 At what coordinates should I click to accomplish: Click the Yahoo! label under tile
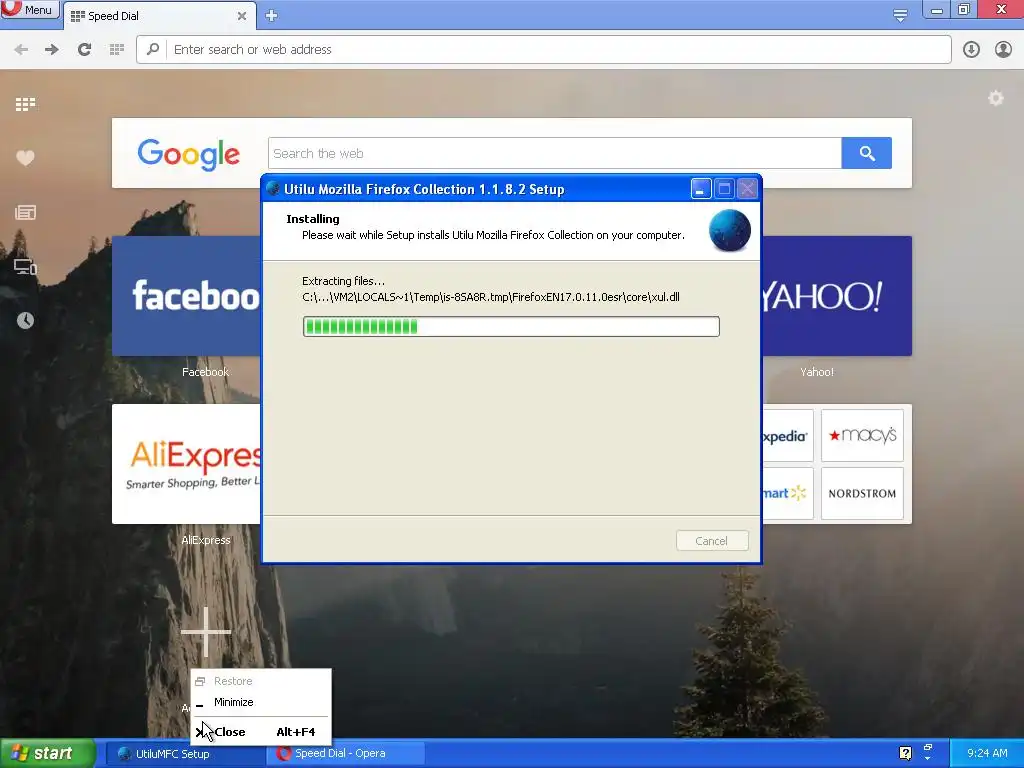click(x=816, y=372)
